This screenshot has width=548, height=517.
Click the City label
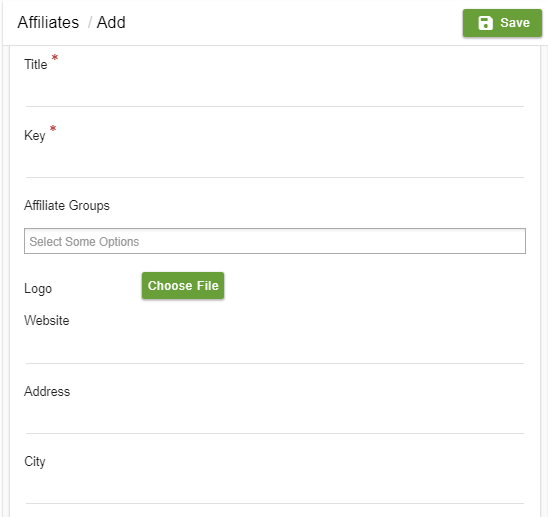tap(35, 462)
